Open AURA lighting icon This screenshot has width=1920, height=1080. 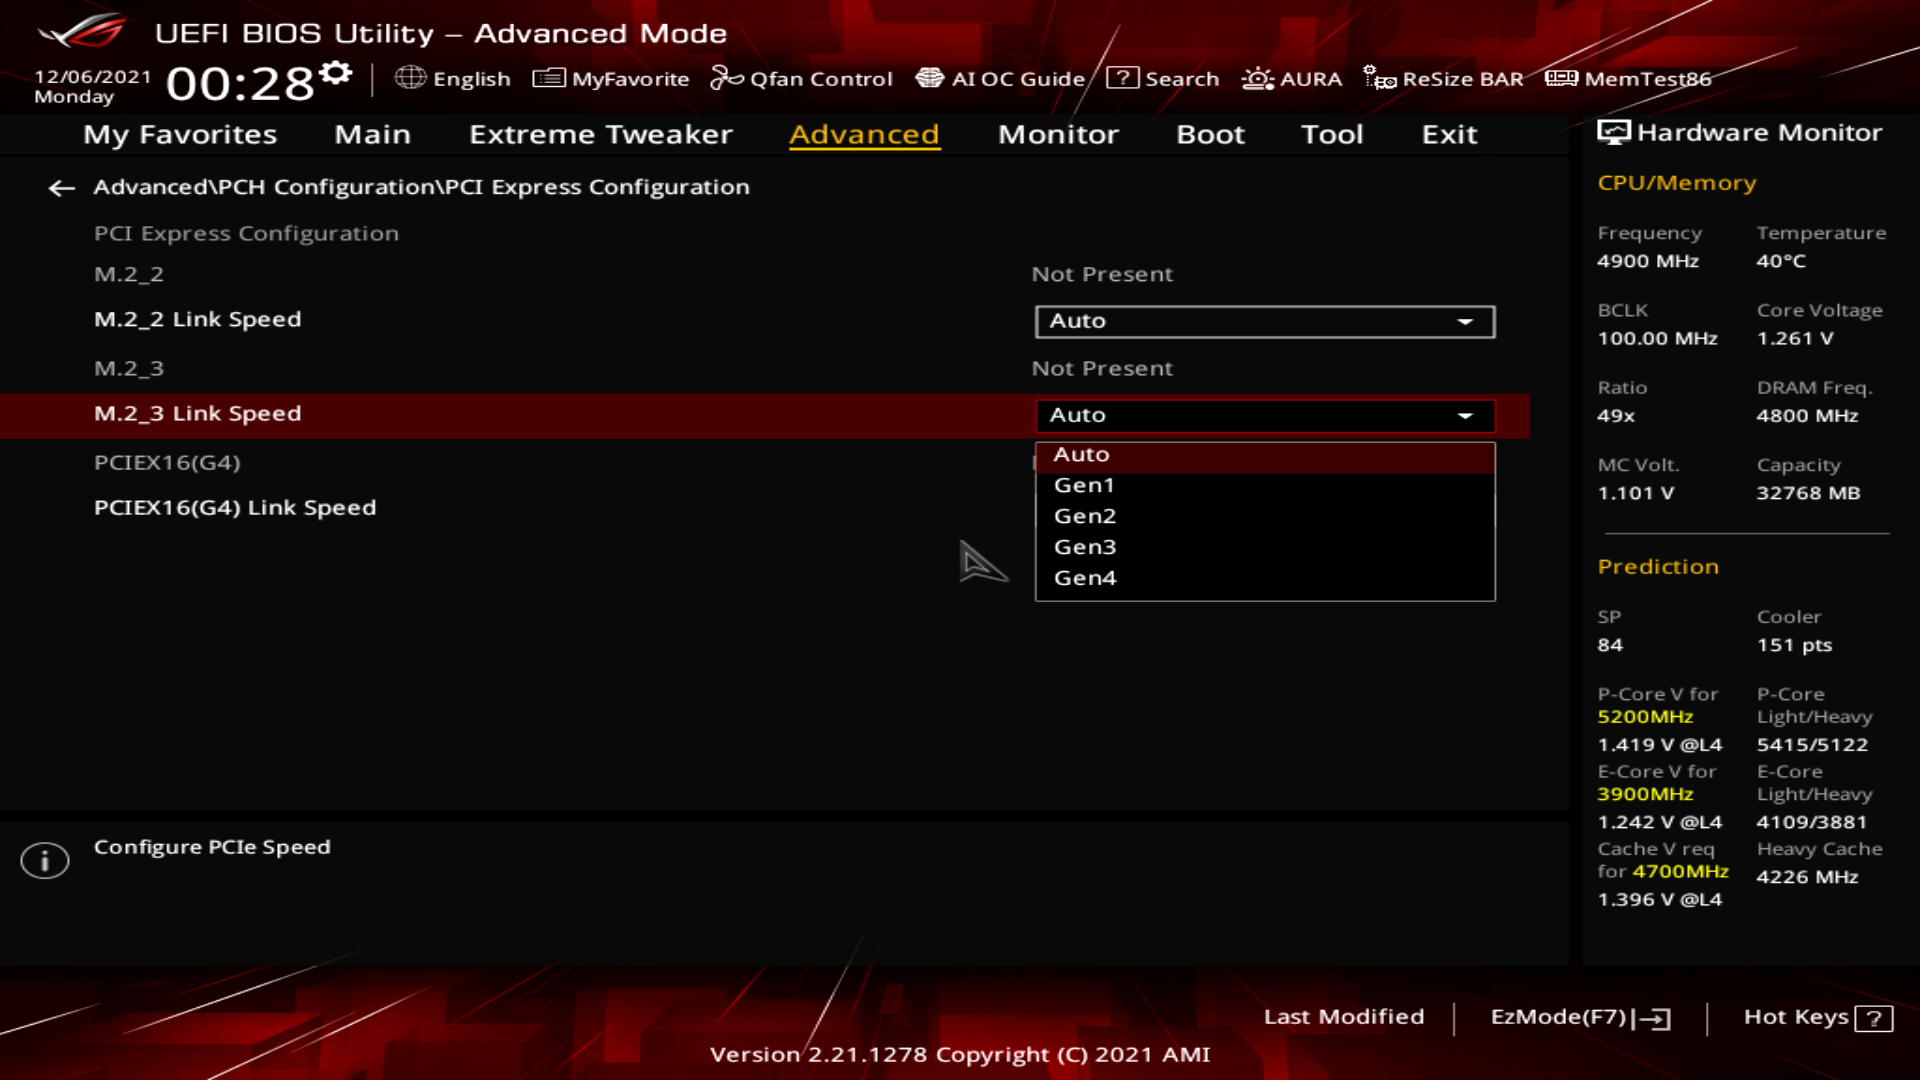point(1257,78)
